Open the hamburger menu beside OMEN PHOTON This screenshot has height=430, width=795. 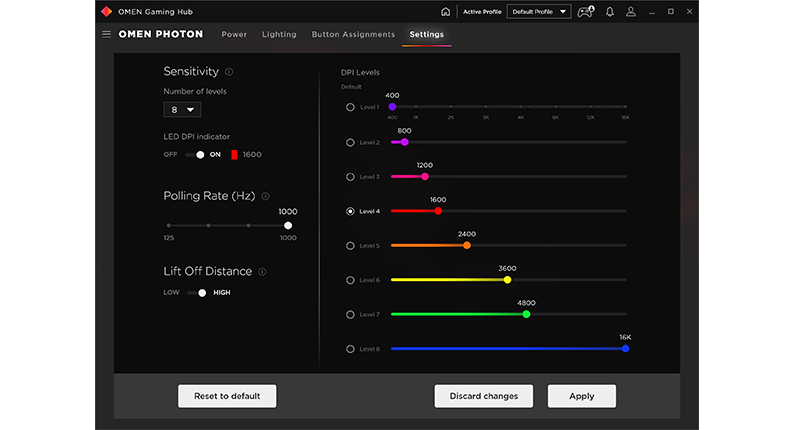point(106,34)
